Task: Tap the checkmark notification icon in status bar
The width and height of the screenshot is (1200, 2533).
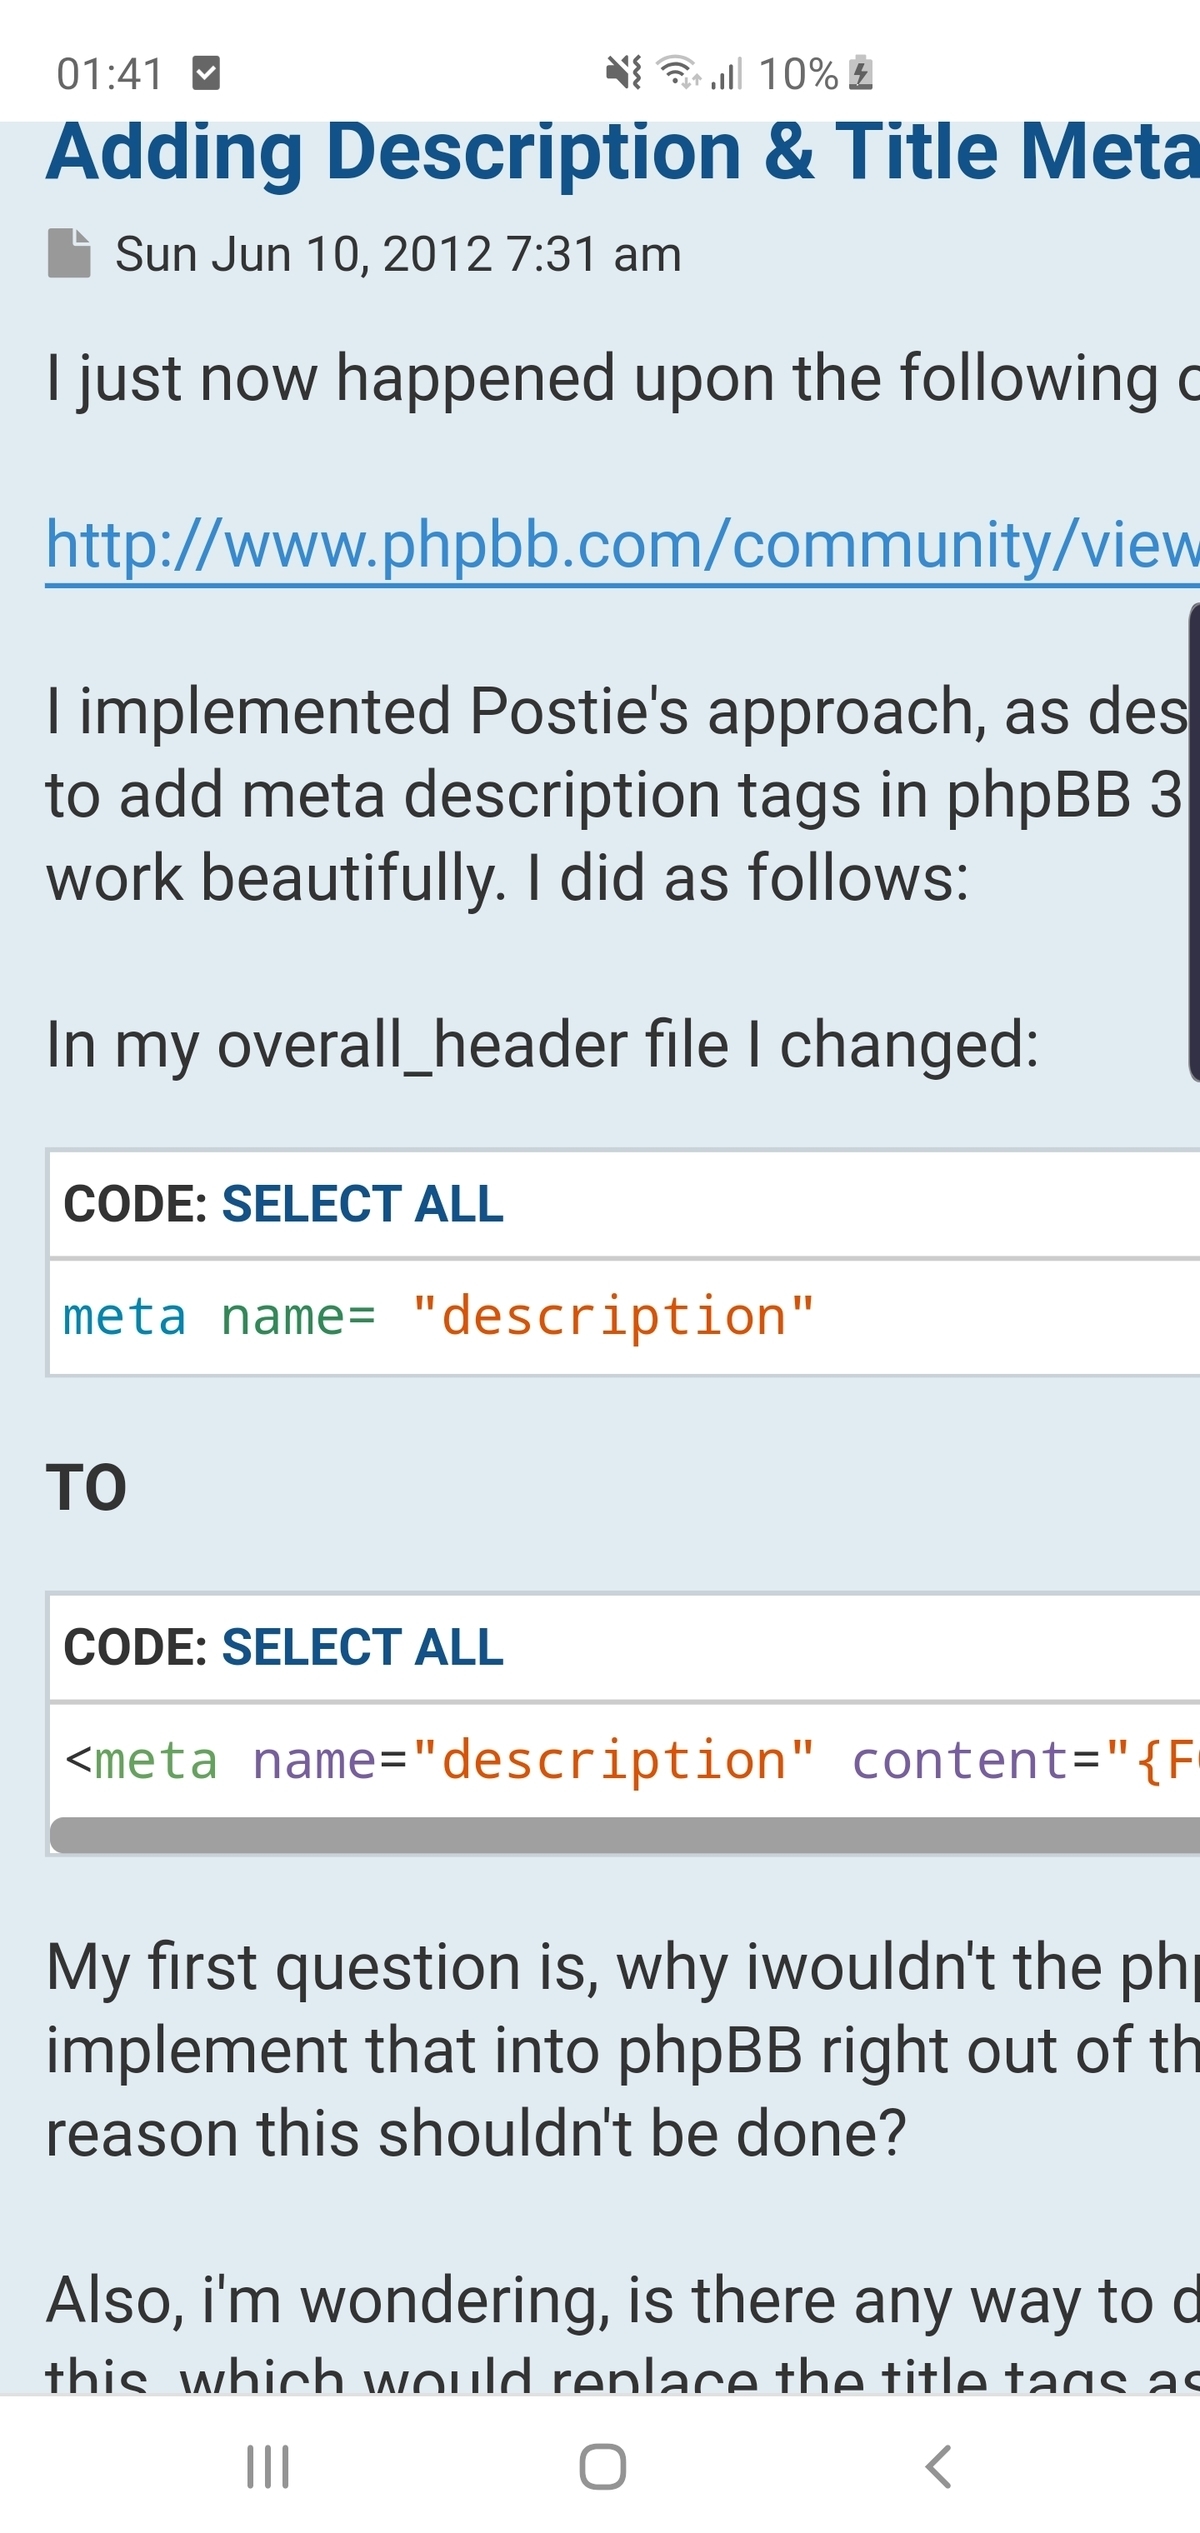Action: point(206,73)
